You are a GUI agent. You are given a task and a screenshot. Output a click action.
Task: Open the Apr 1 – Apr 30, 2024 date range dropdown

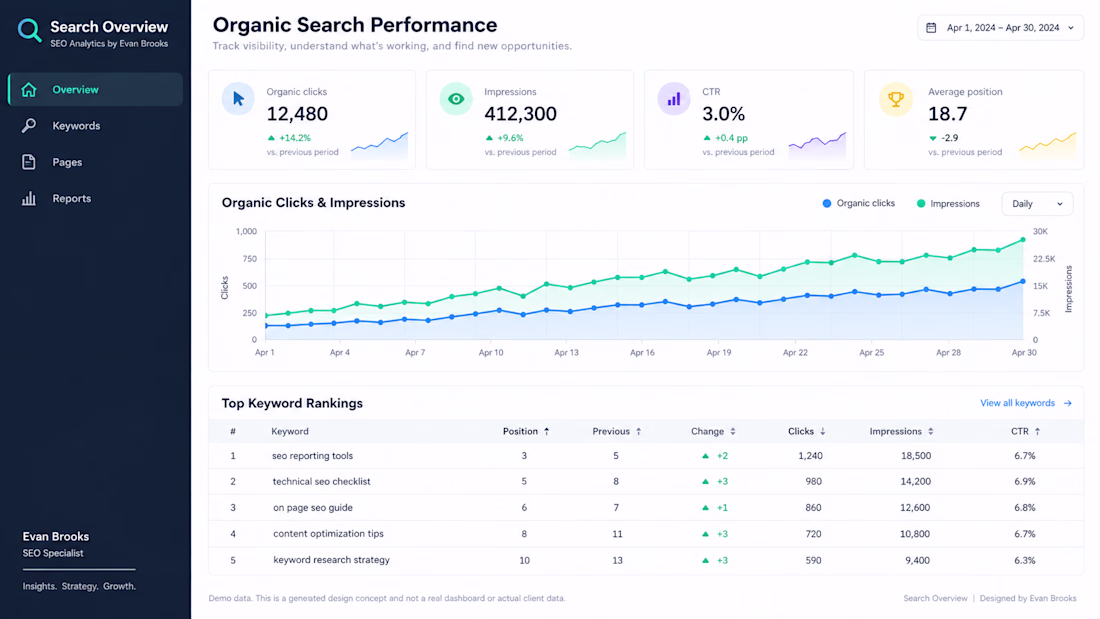1000,28
